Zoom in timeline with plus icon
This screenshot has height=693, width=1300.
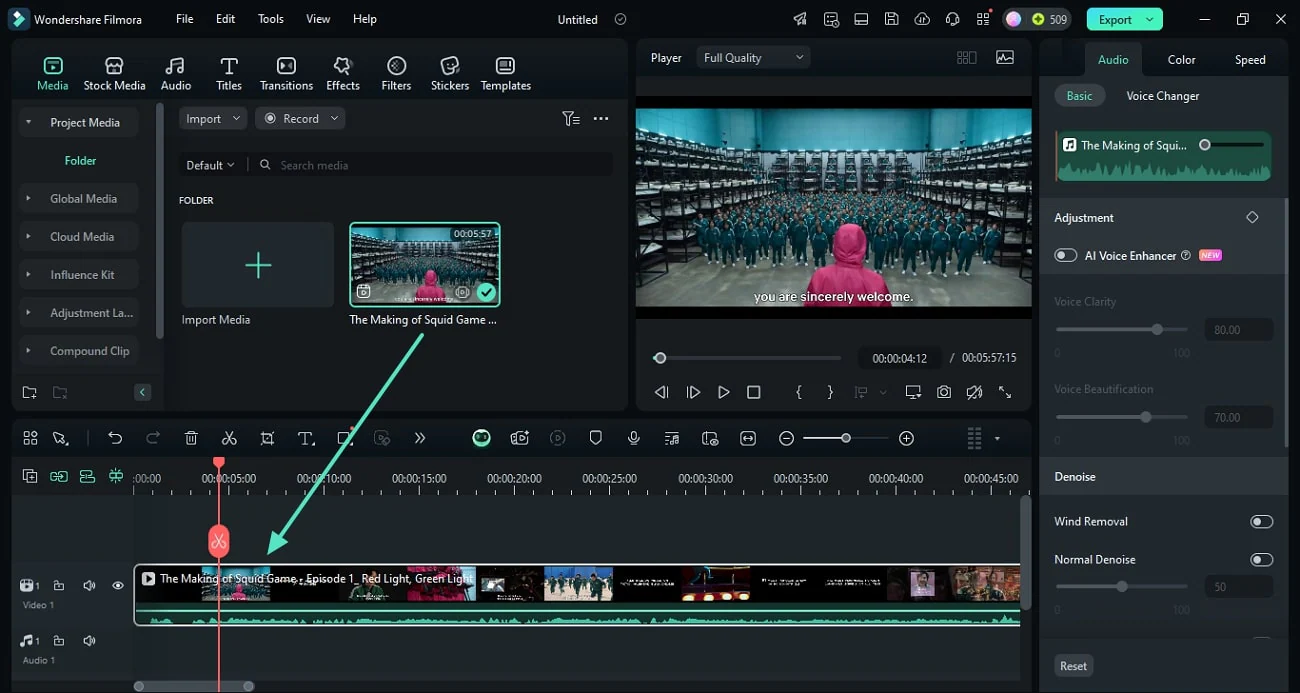tap(906, 438)
